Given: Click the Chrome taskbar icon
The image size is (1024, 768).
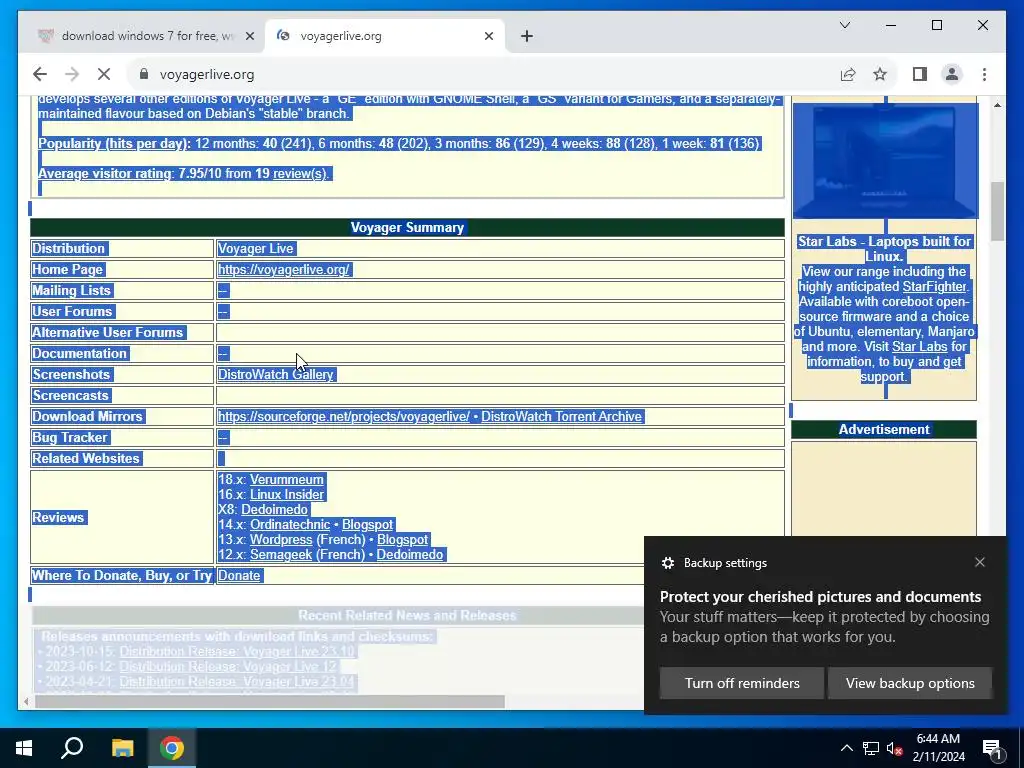Looking at the screenshot, I should tap(172, 748).
